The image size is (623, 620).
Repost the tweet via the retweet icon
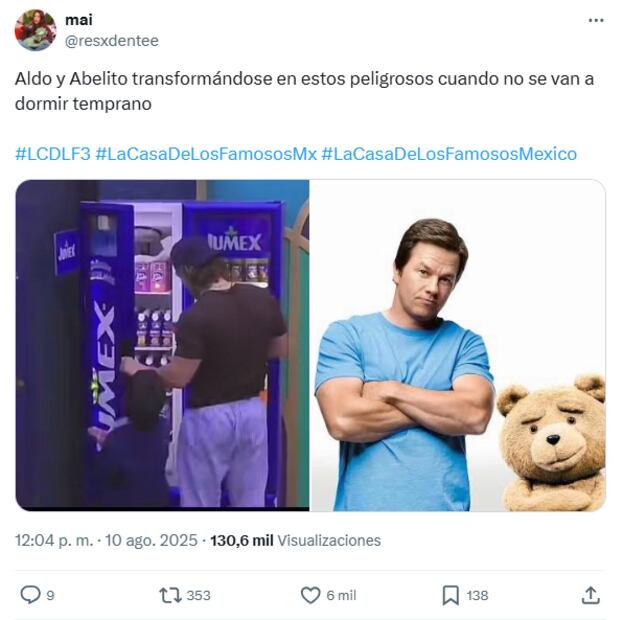coord(170,595)
